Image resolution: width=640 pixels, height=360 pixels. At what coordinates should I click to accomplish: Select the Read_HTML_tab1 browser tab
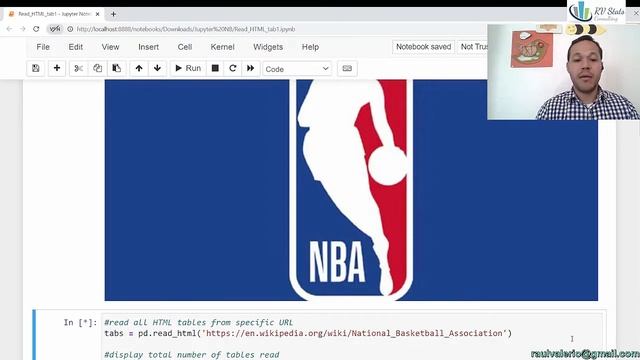tap(54, 14)
